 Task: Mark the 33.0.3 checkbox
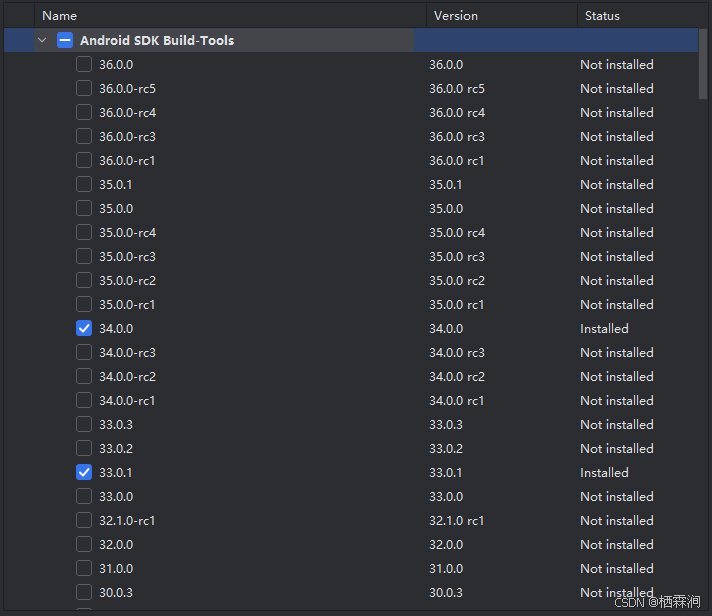[84, 424]
